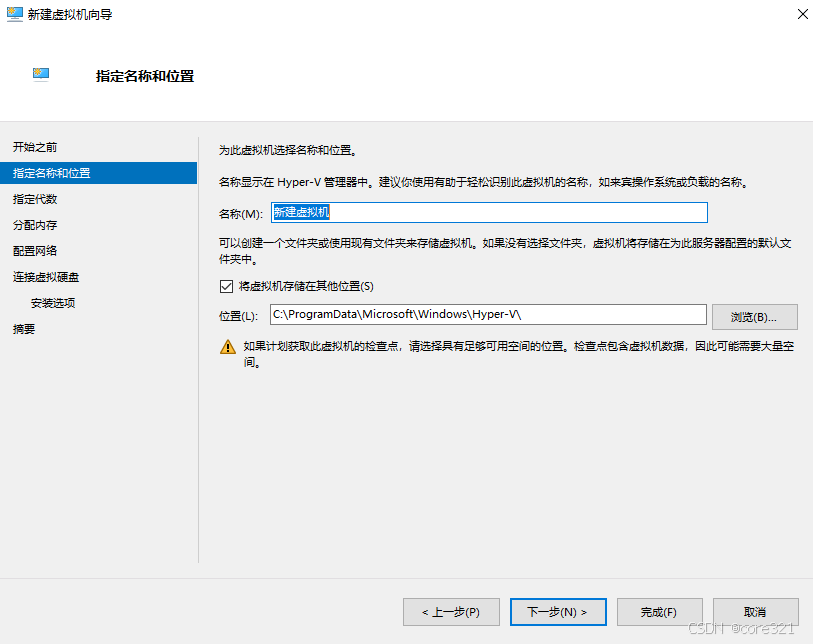Go to the 开始之前 step

coord(35,147)
